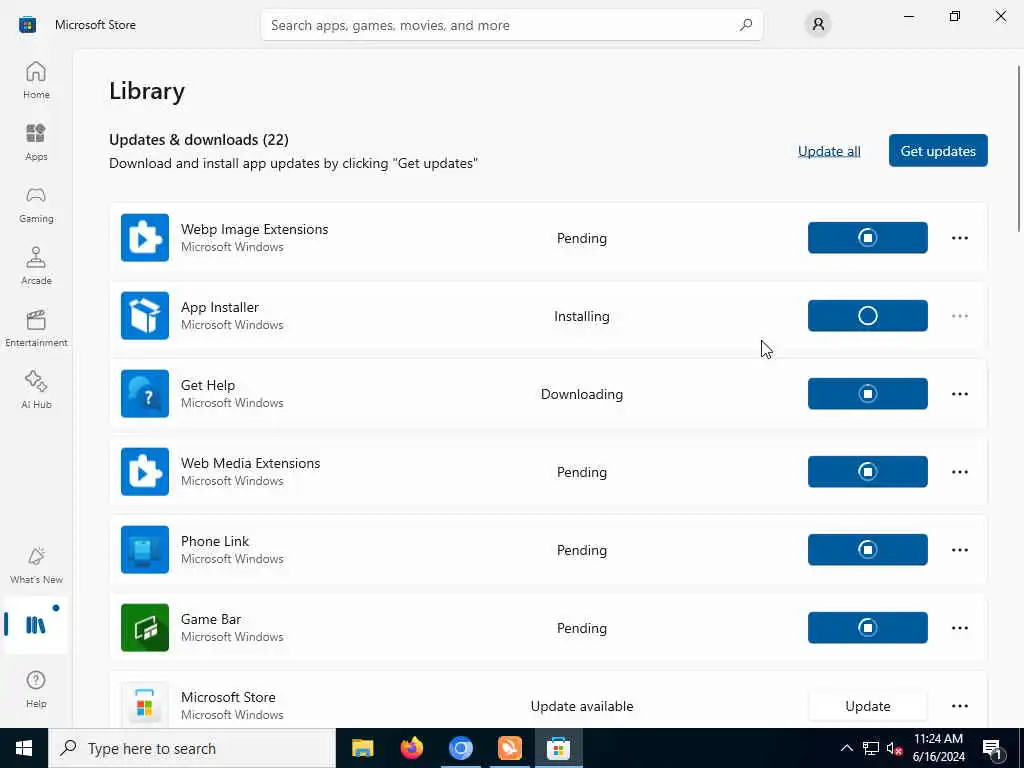Select the Library icon in sidebar
Image resolution: width=1024 pixels, height=768 pixels.
click(36, 625)
